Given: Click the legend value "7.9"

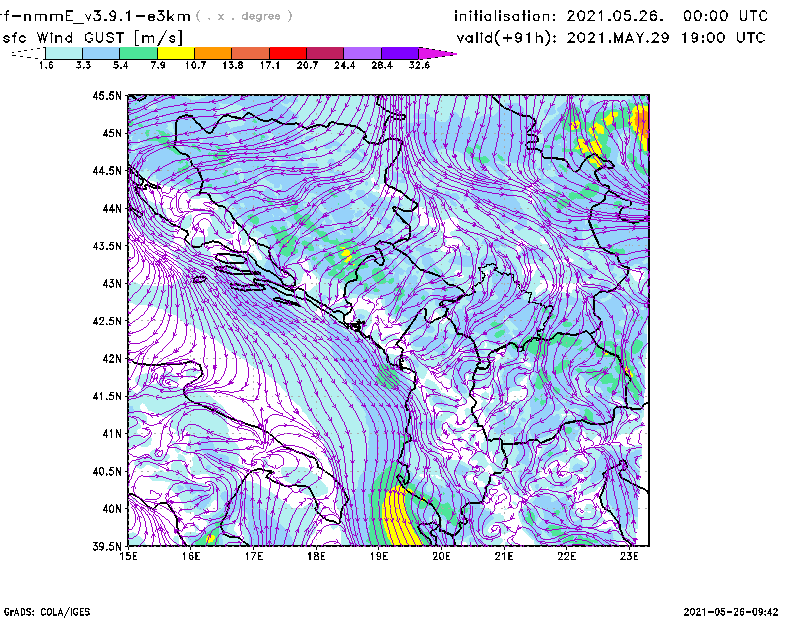Looking at the screenshot, I should [x=158, y=65].
